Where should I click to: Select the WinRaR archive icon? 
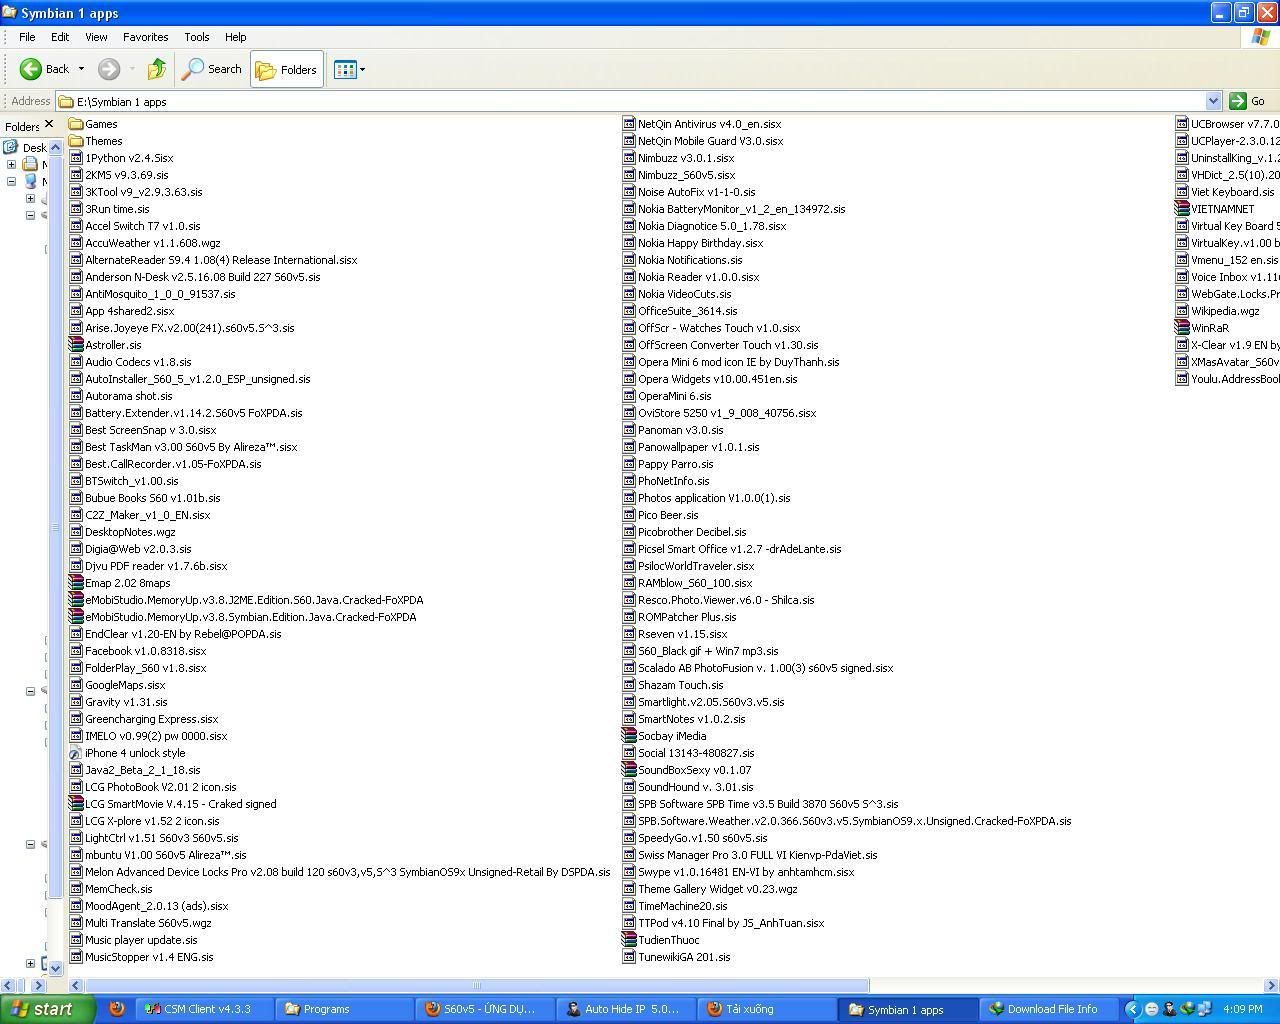[x=1182, y=328]
